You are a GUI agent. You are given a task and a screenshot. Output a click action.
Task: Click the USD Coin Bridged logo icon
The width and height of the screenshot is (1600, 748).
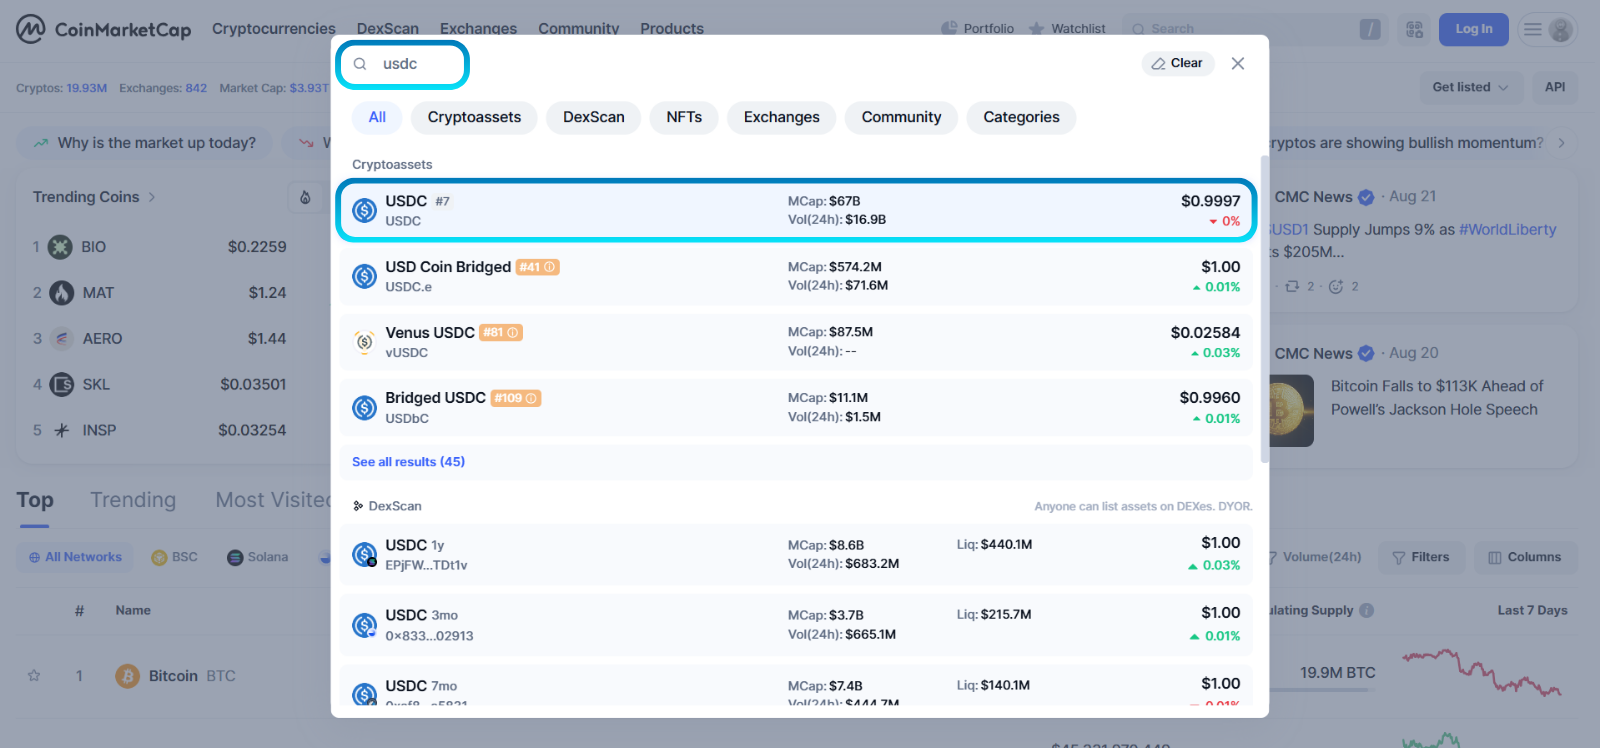point(365,276)
